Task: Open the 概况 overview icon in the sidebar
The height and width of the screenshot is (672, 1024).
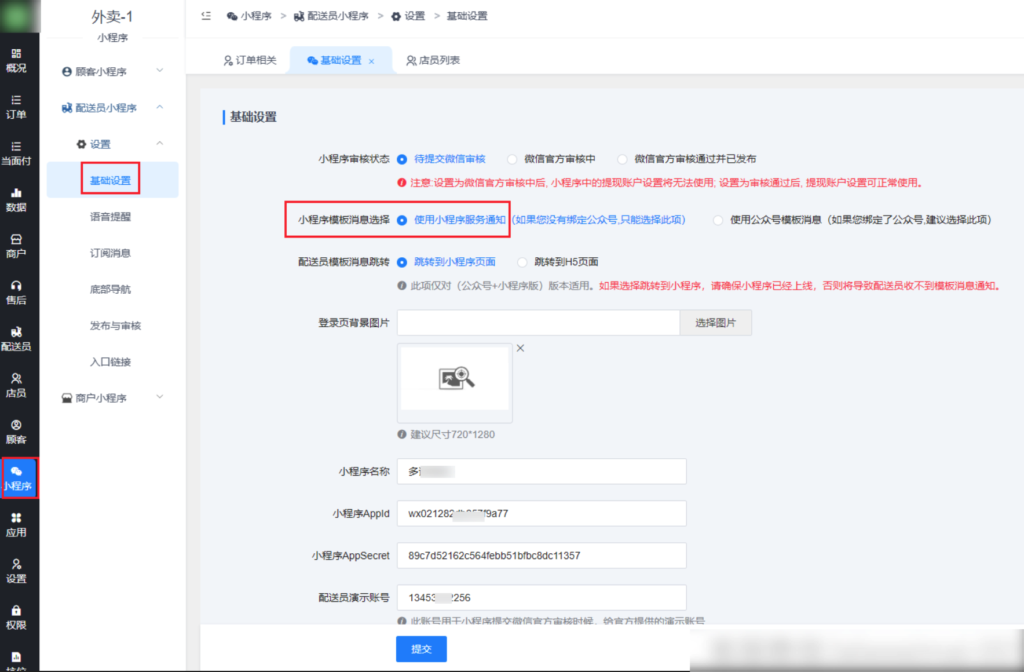Action: (18, 60)
